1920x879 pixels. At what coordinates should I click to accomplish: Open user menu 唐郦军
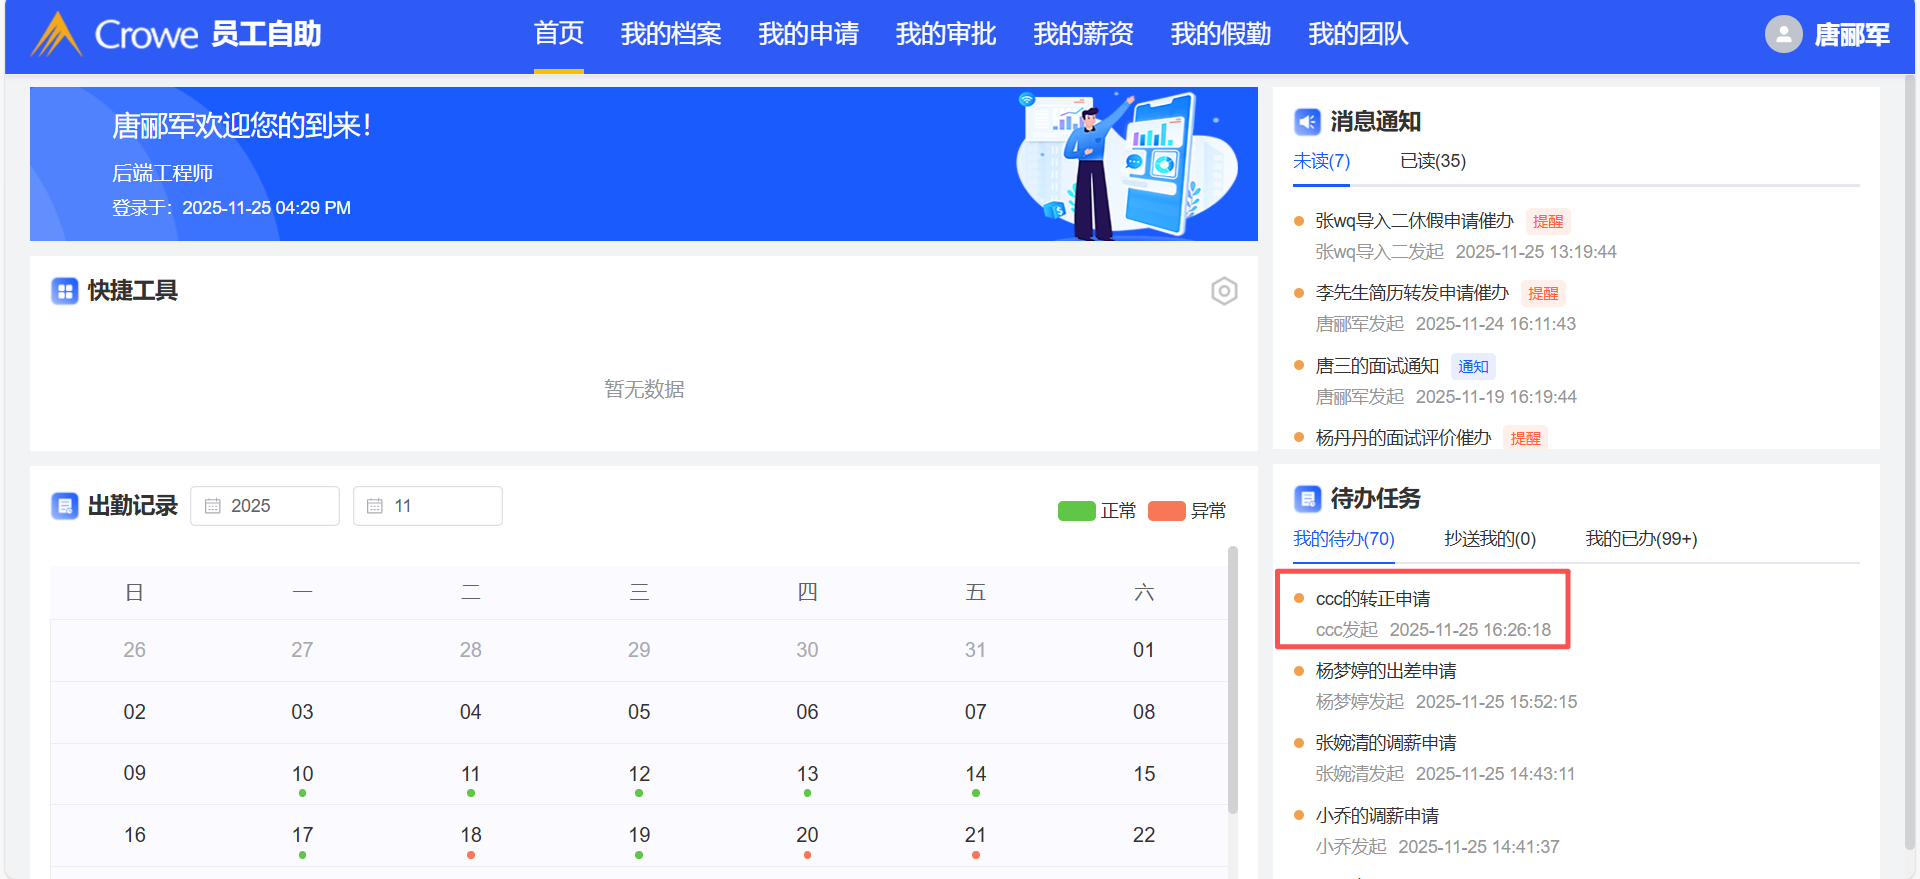point(1851,35)
